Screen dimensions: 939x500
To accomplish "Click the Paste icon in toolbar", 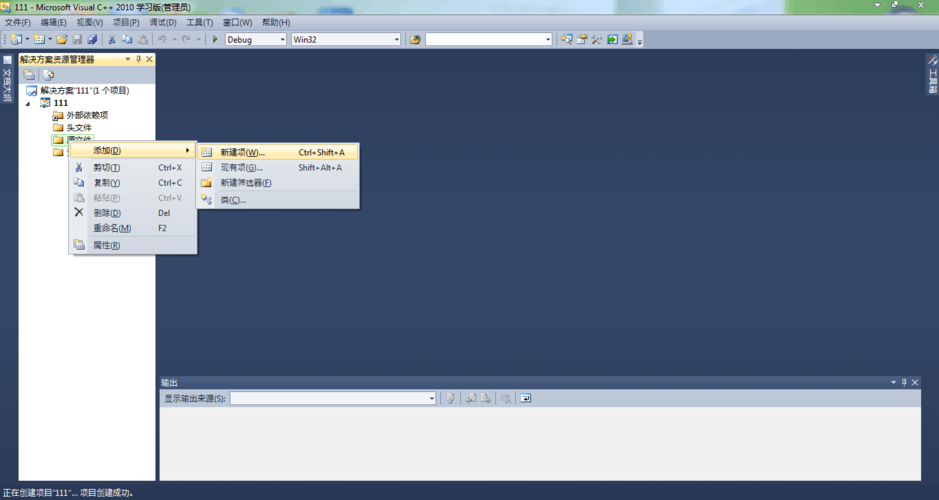I will click(x=143, y=40).
